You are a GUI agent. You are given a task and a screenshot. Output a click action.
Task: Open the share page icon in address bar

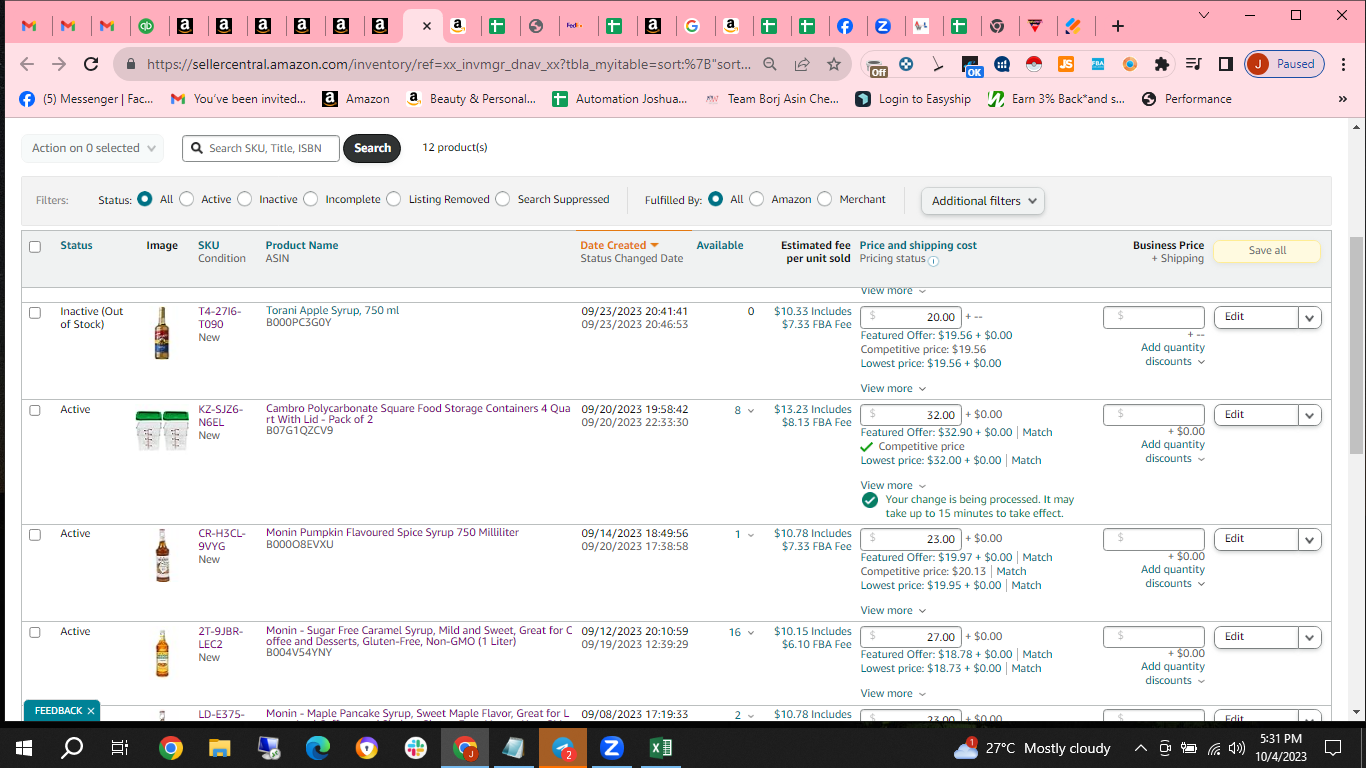802,64
